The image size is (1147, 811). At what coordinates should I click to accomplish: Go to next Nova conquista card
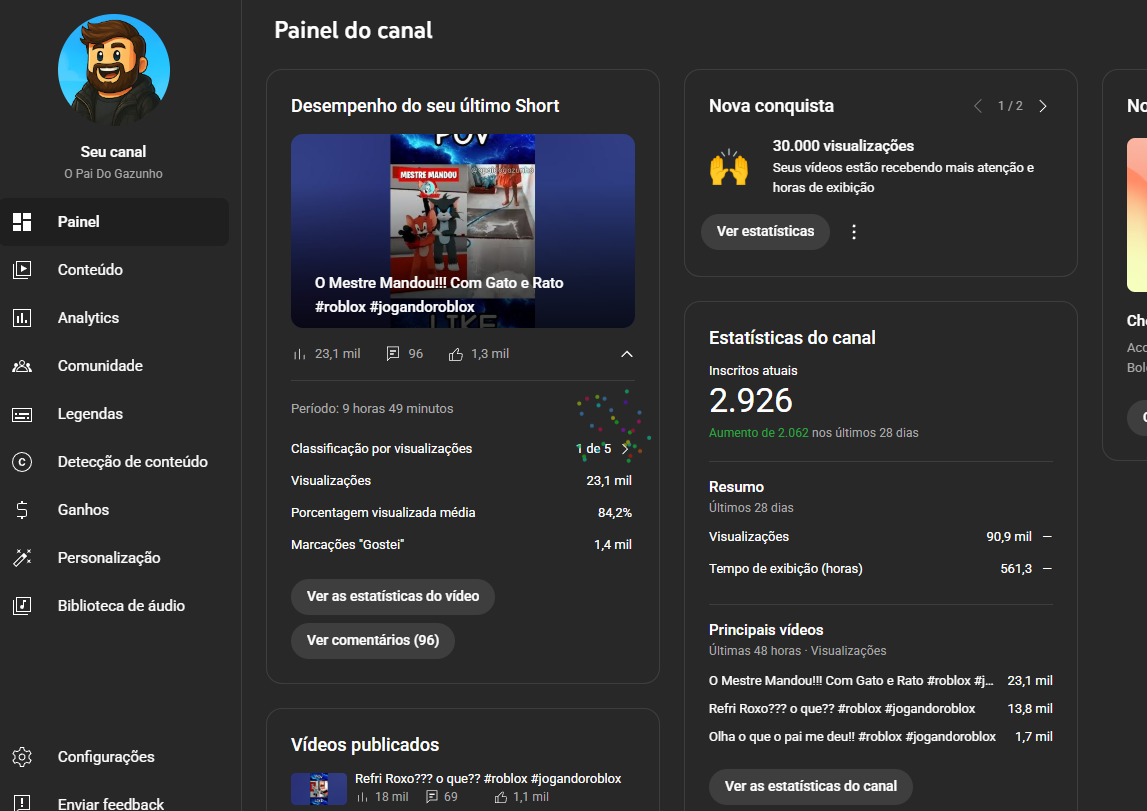click(1043, 106)
